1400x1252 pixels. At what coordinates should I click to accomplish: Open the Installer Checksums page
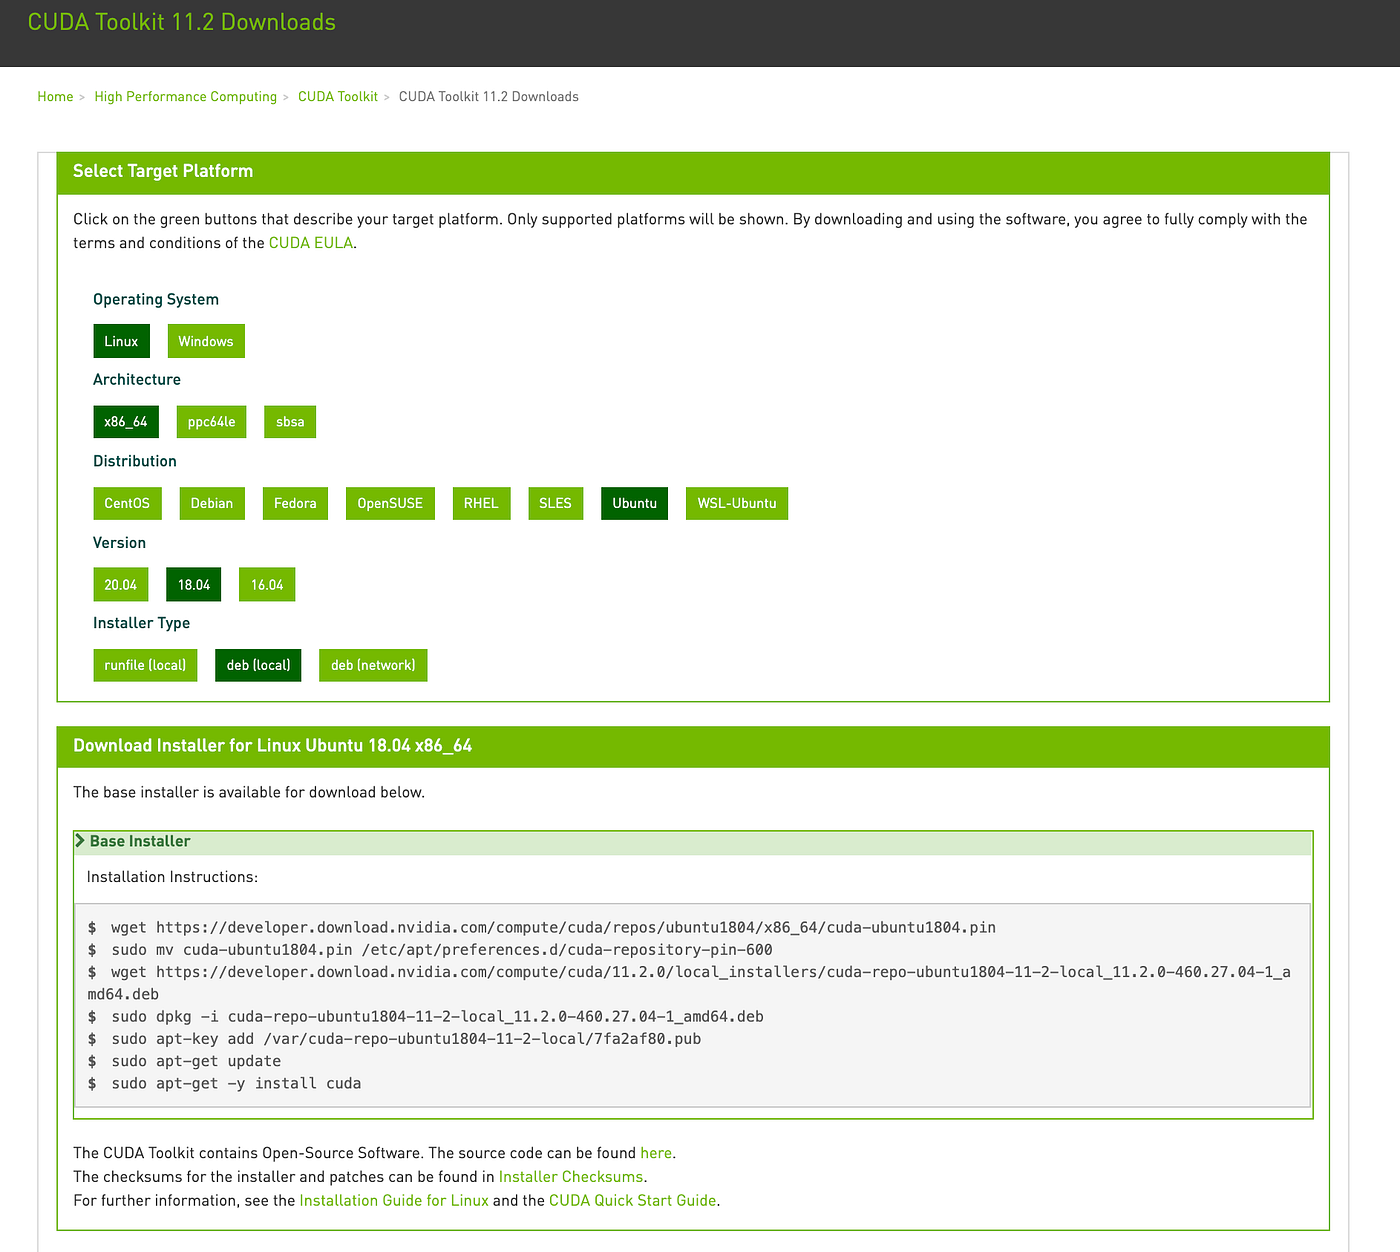[x=570, y=1176]
